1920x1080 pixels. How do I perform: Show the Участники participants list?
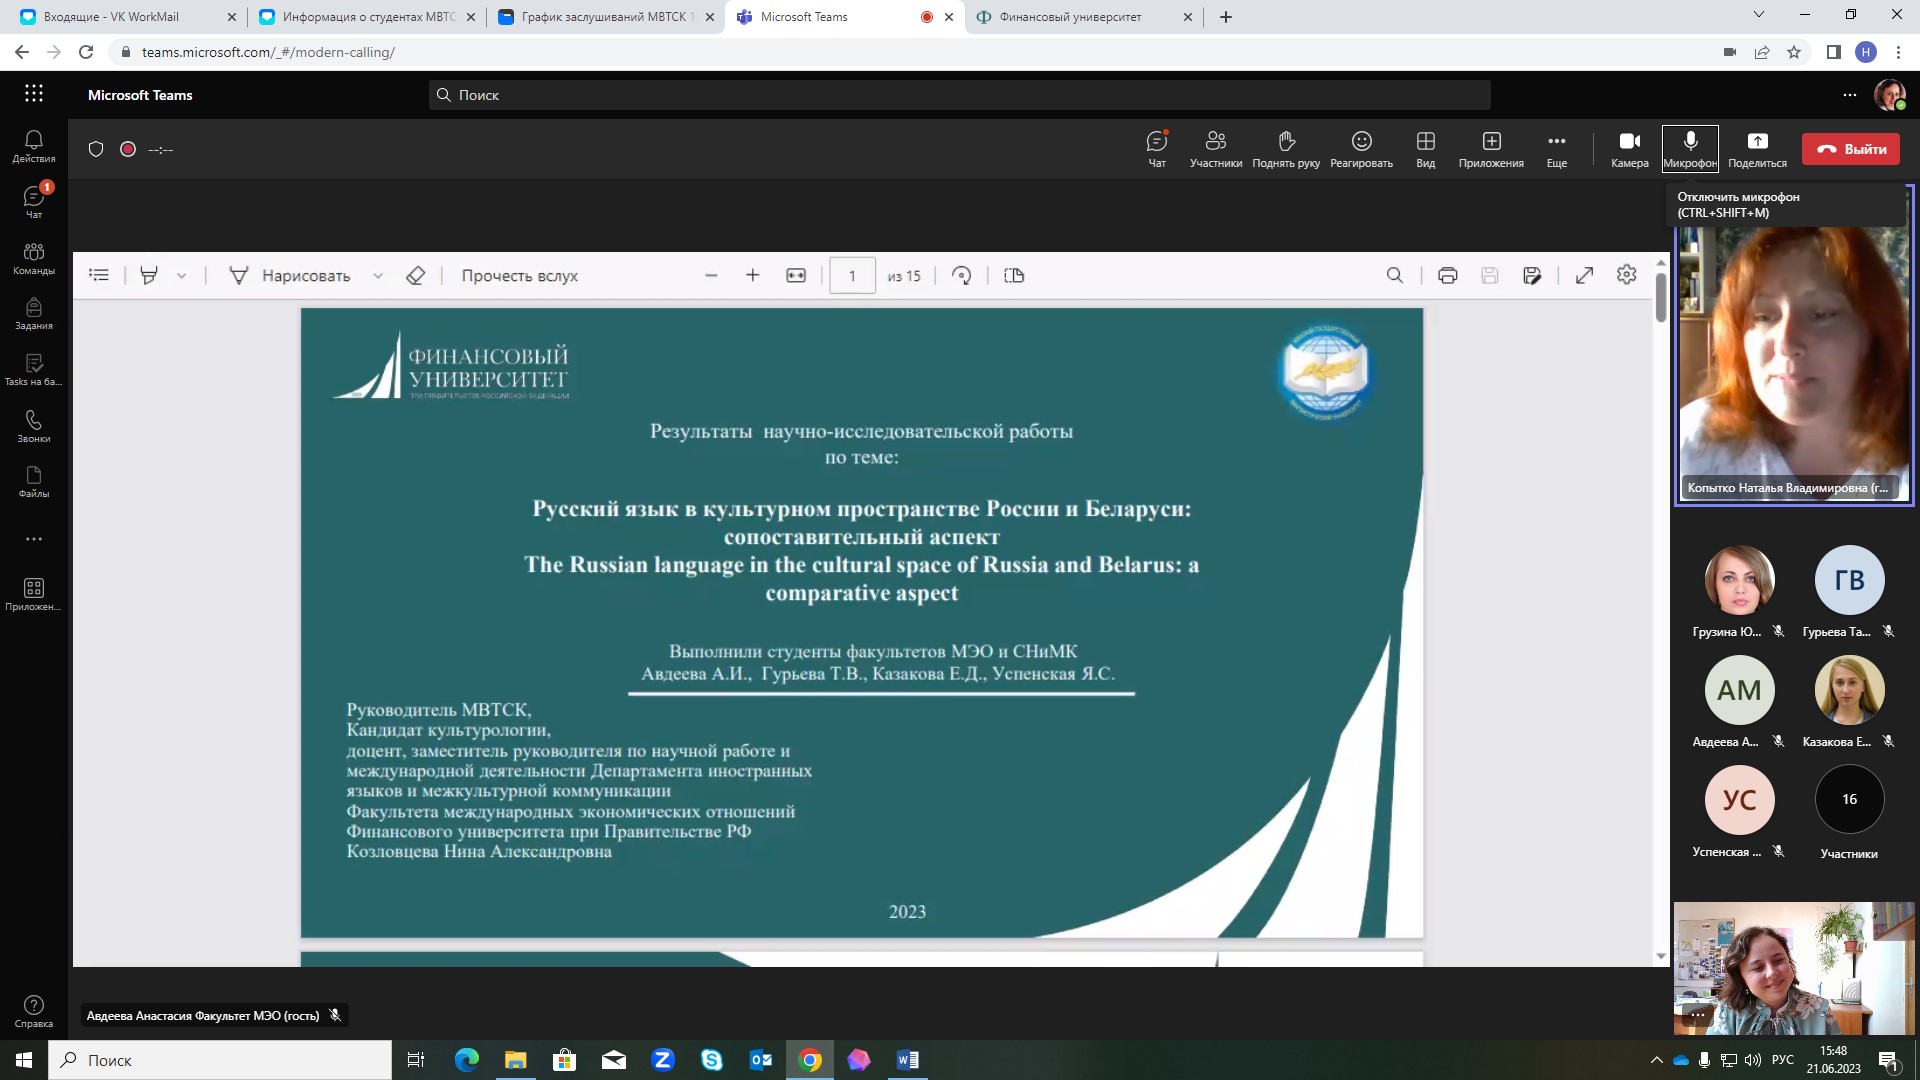1215,148
